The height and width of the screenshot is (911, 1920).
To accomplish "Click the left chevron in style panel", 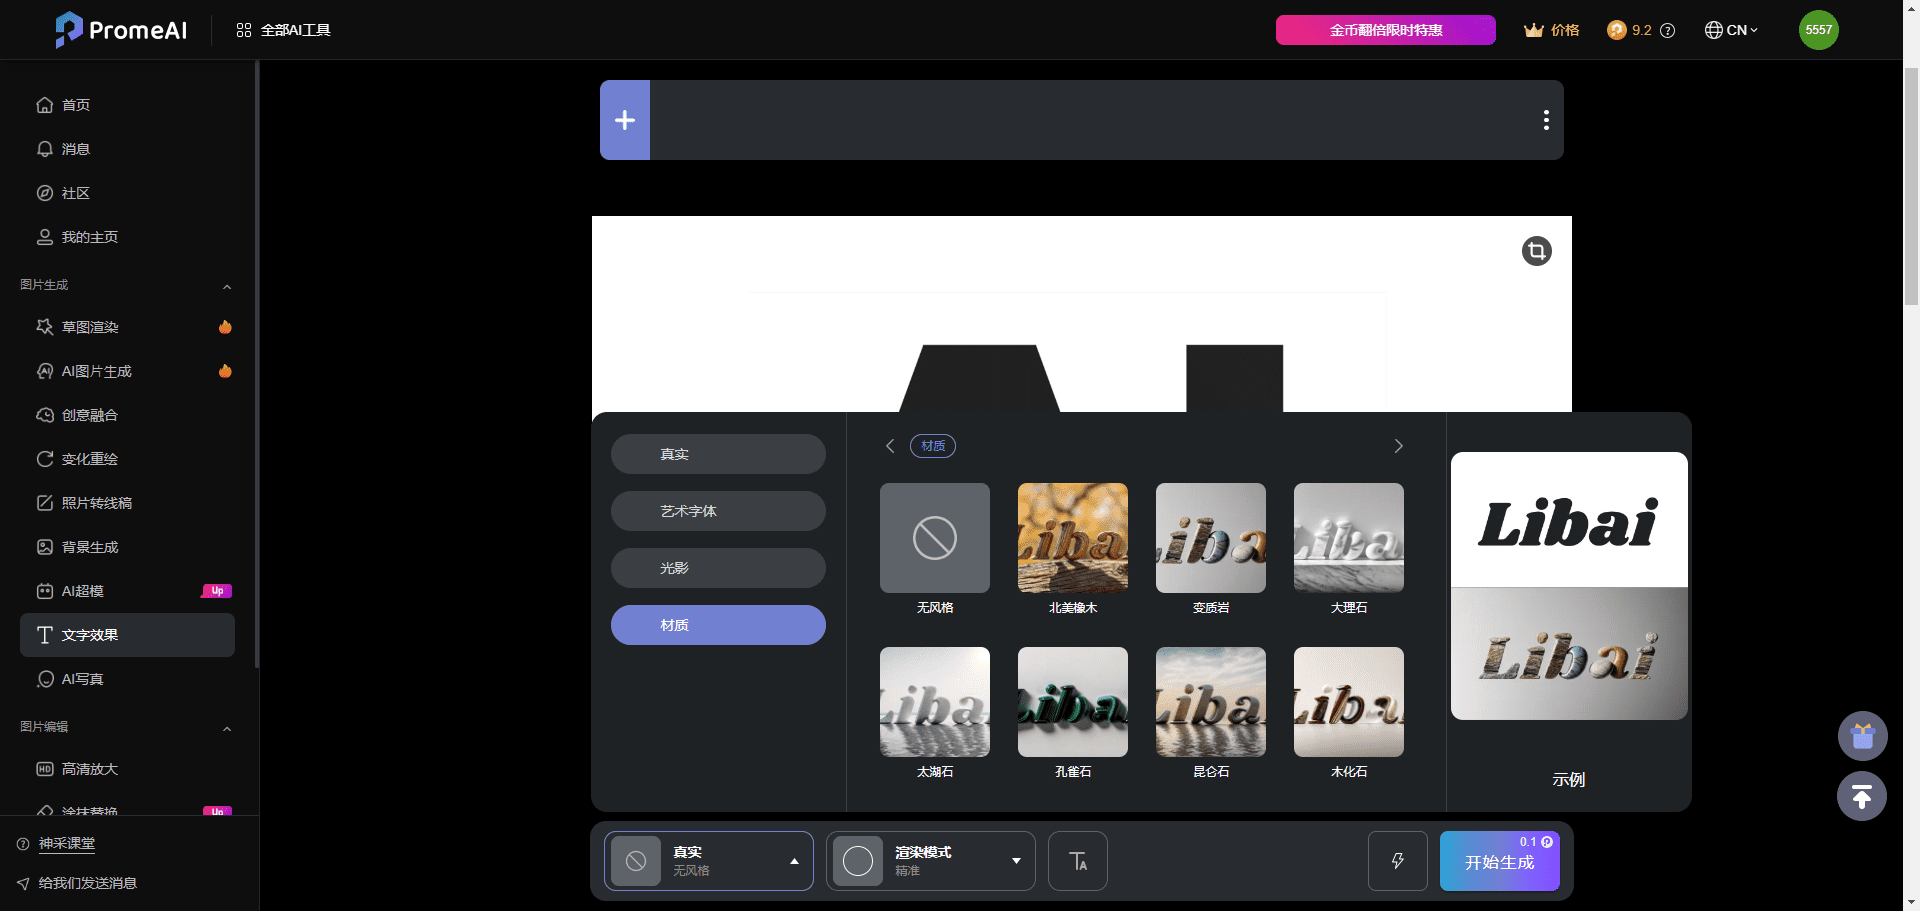I will click(890, 446).
